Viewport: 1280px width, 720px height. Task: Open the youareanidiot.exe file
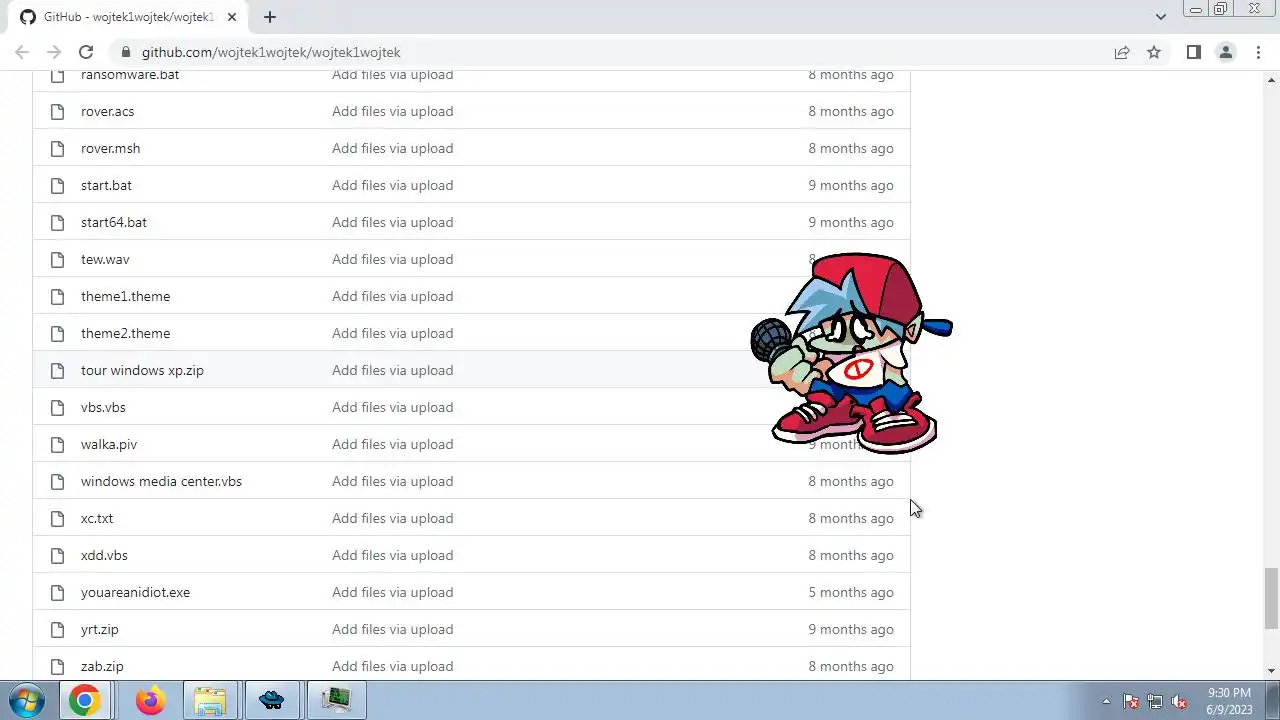point(135,592)
